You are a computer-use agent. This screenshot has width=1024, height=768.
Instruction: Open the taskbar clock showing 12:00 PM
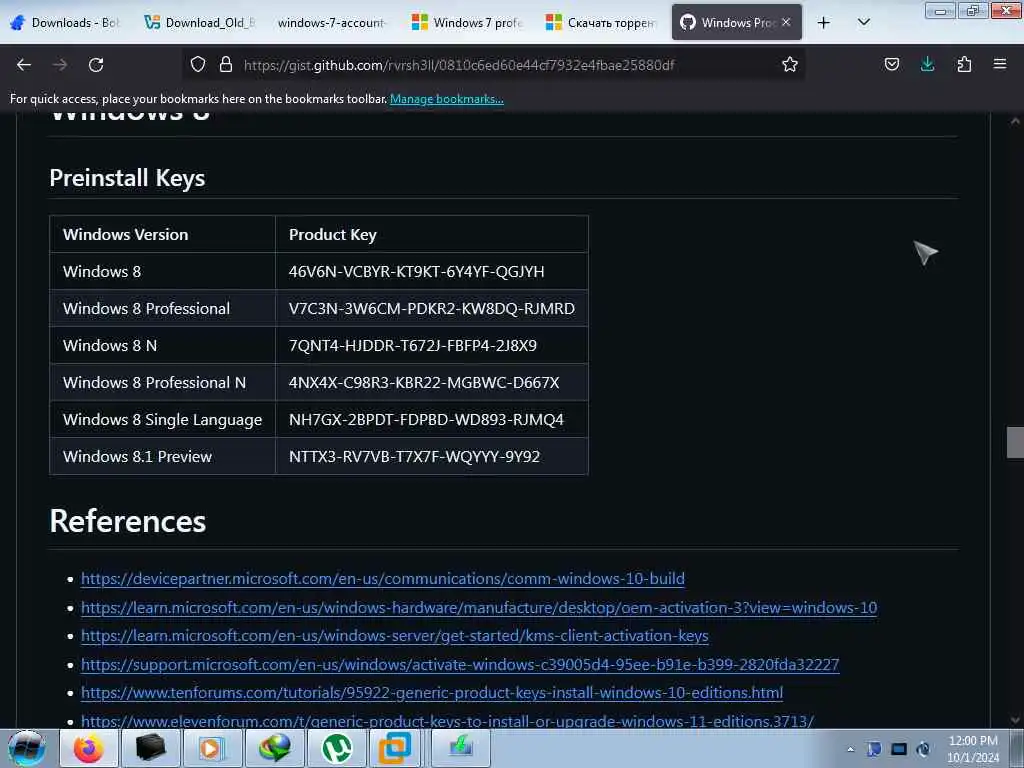973,749
